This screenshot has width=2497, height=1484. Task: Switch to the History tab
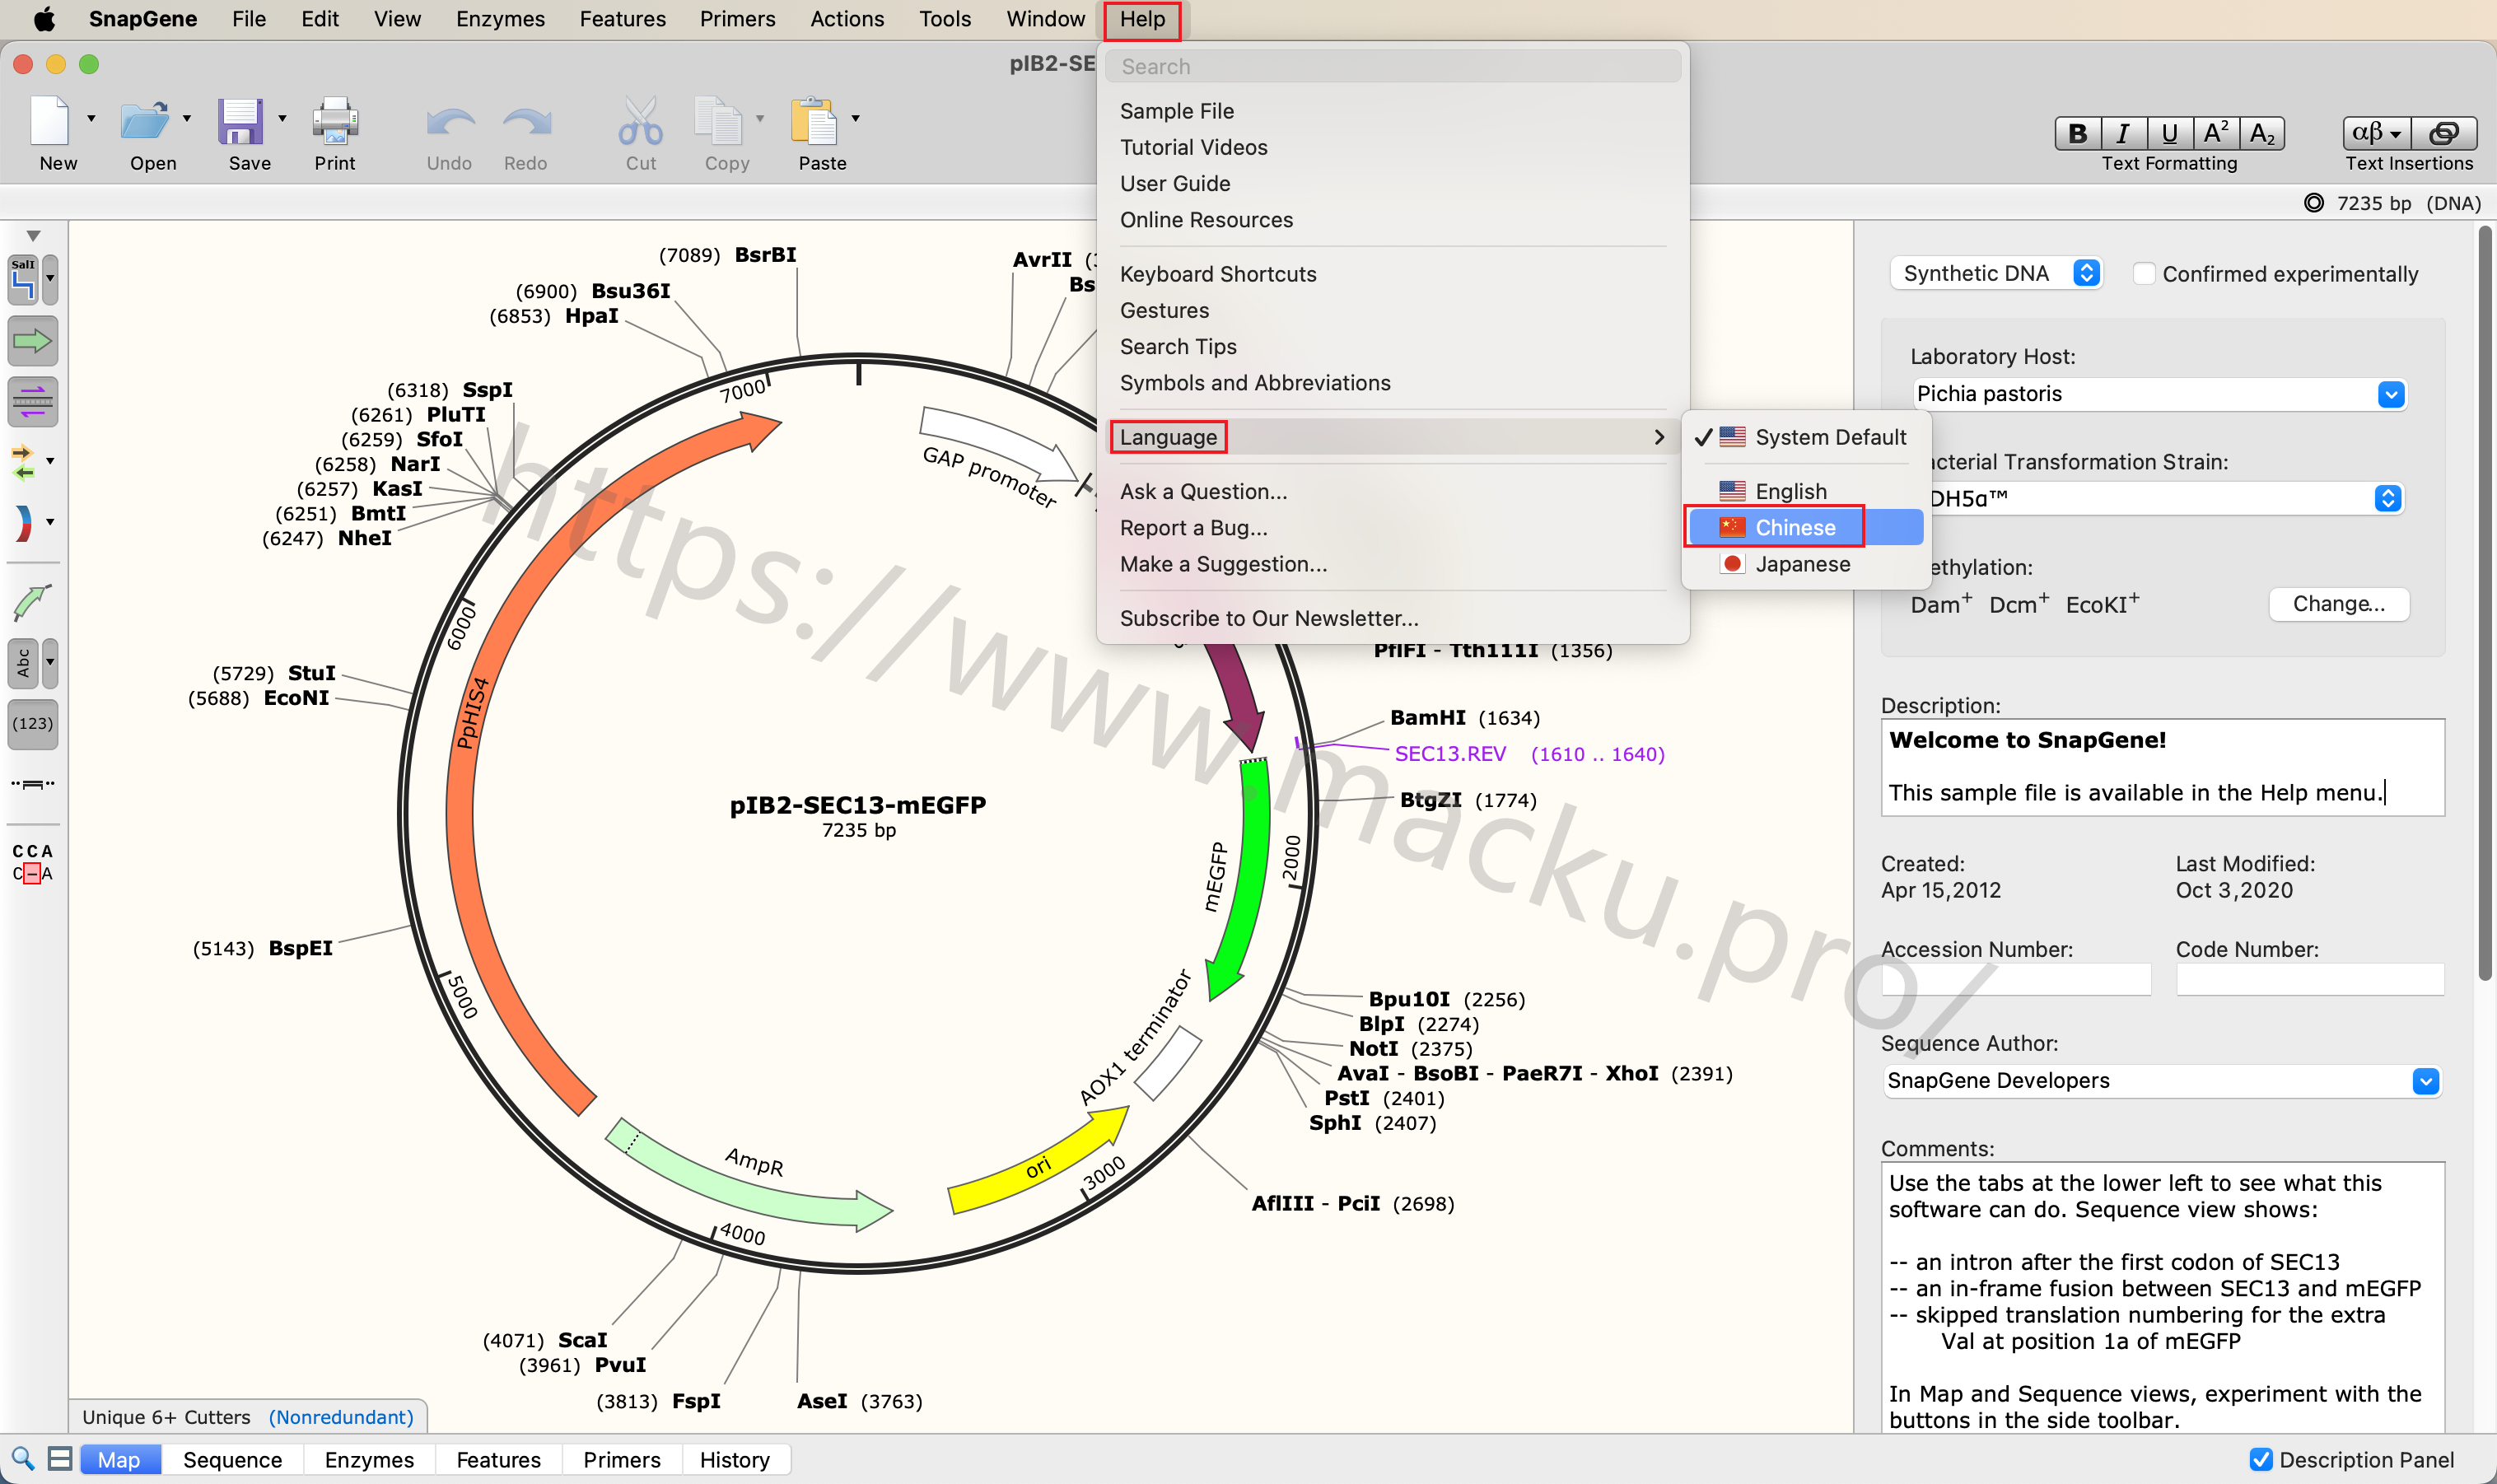point(735,1460)
